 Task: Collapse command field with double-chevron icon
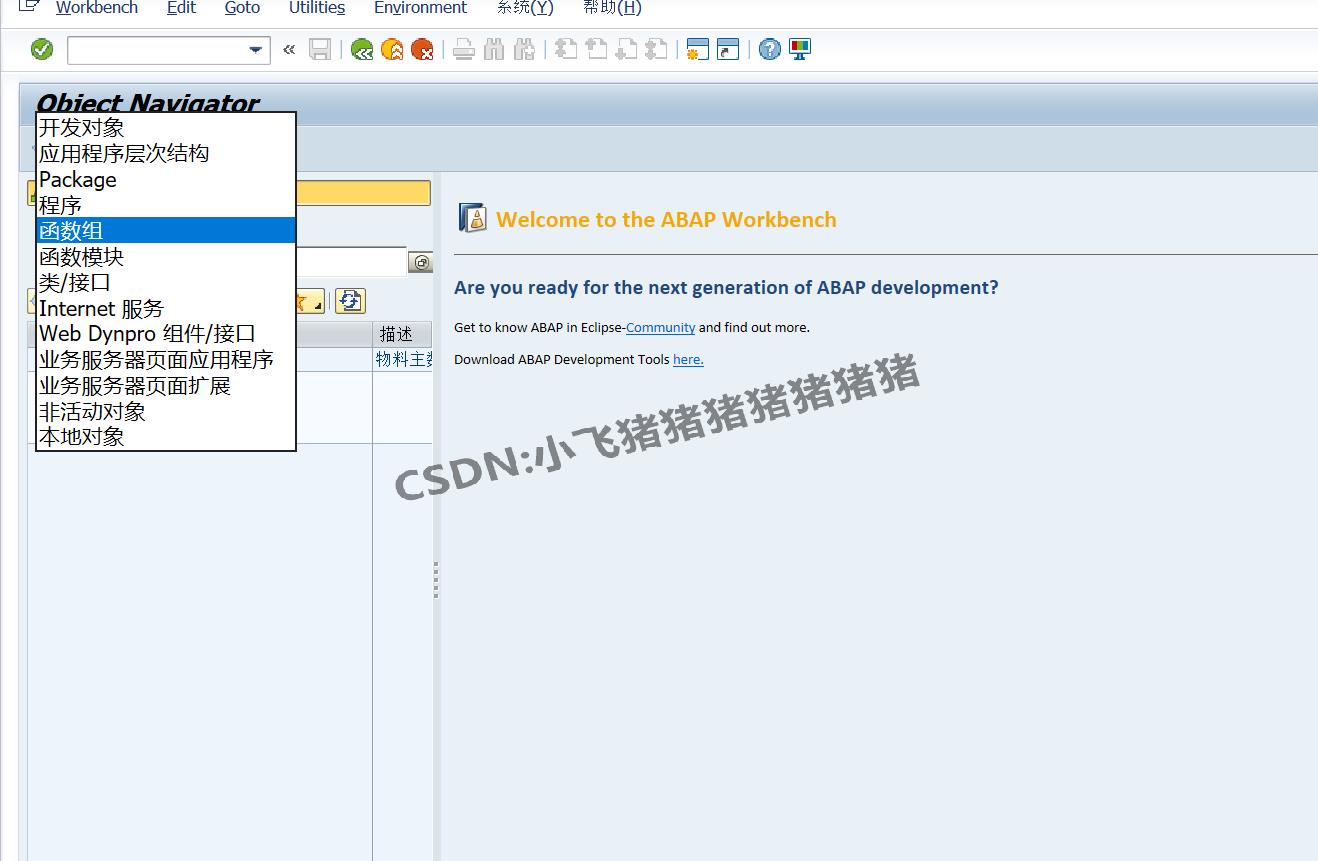[289, 49]
